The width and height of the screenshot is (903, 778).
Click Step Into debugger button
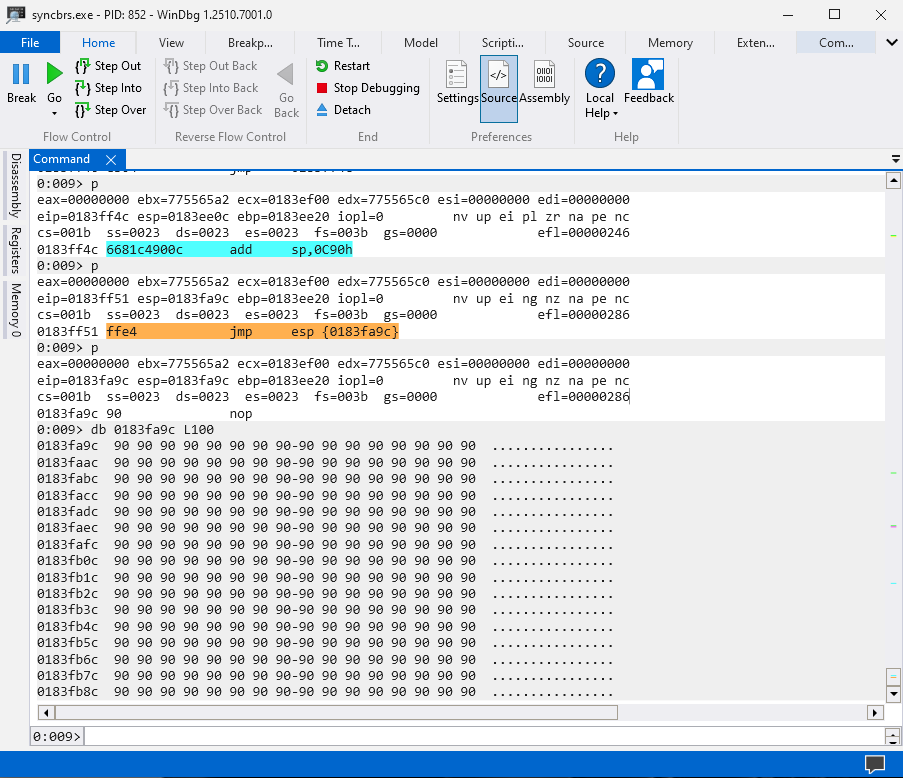point(108,88)
